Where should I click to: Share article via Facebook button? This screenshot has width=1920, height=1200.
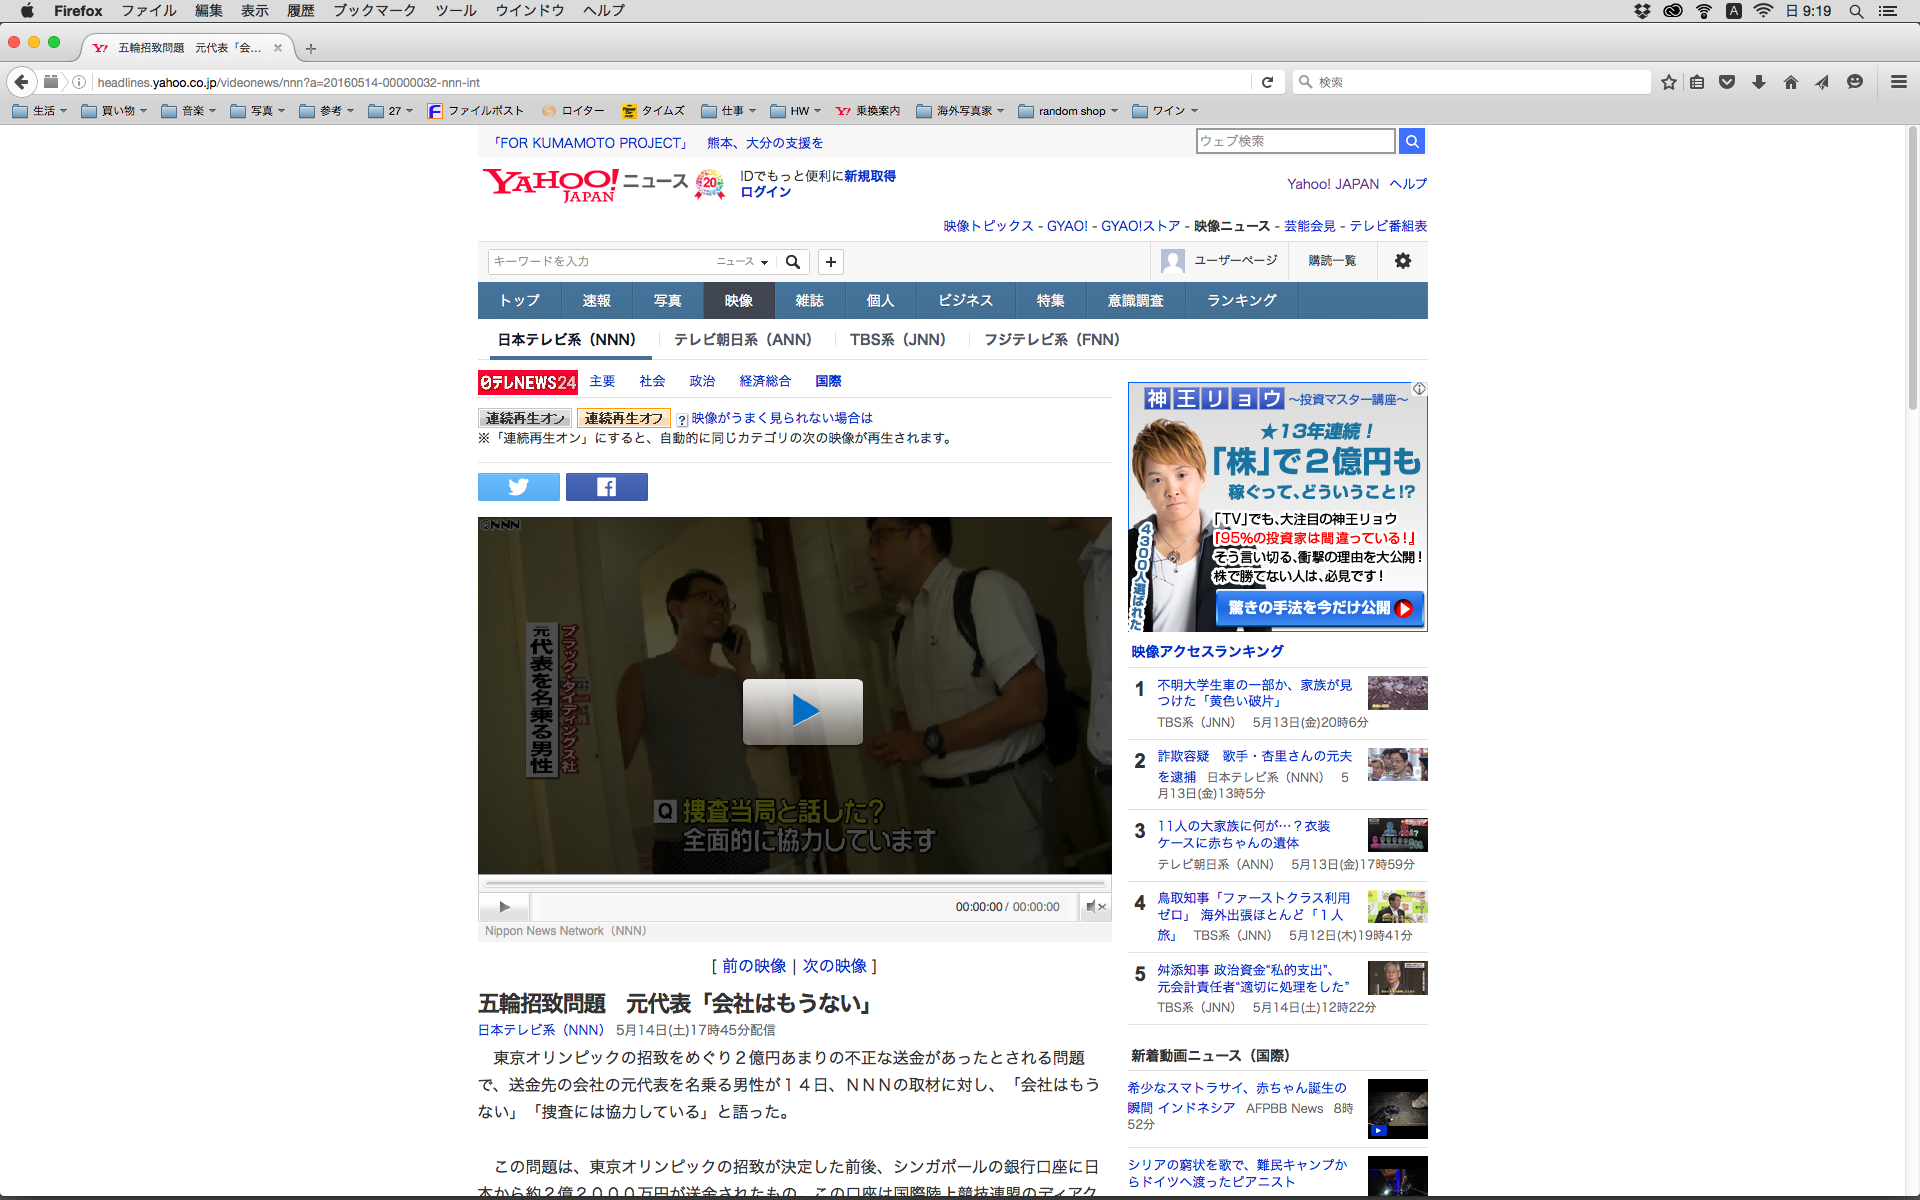pyautogui.click(x=606, y=487)
